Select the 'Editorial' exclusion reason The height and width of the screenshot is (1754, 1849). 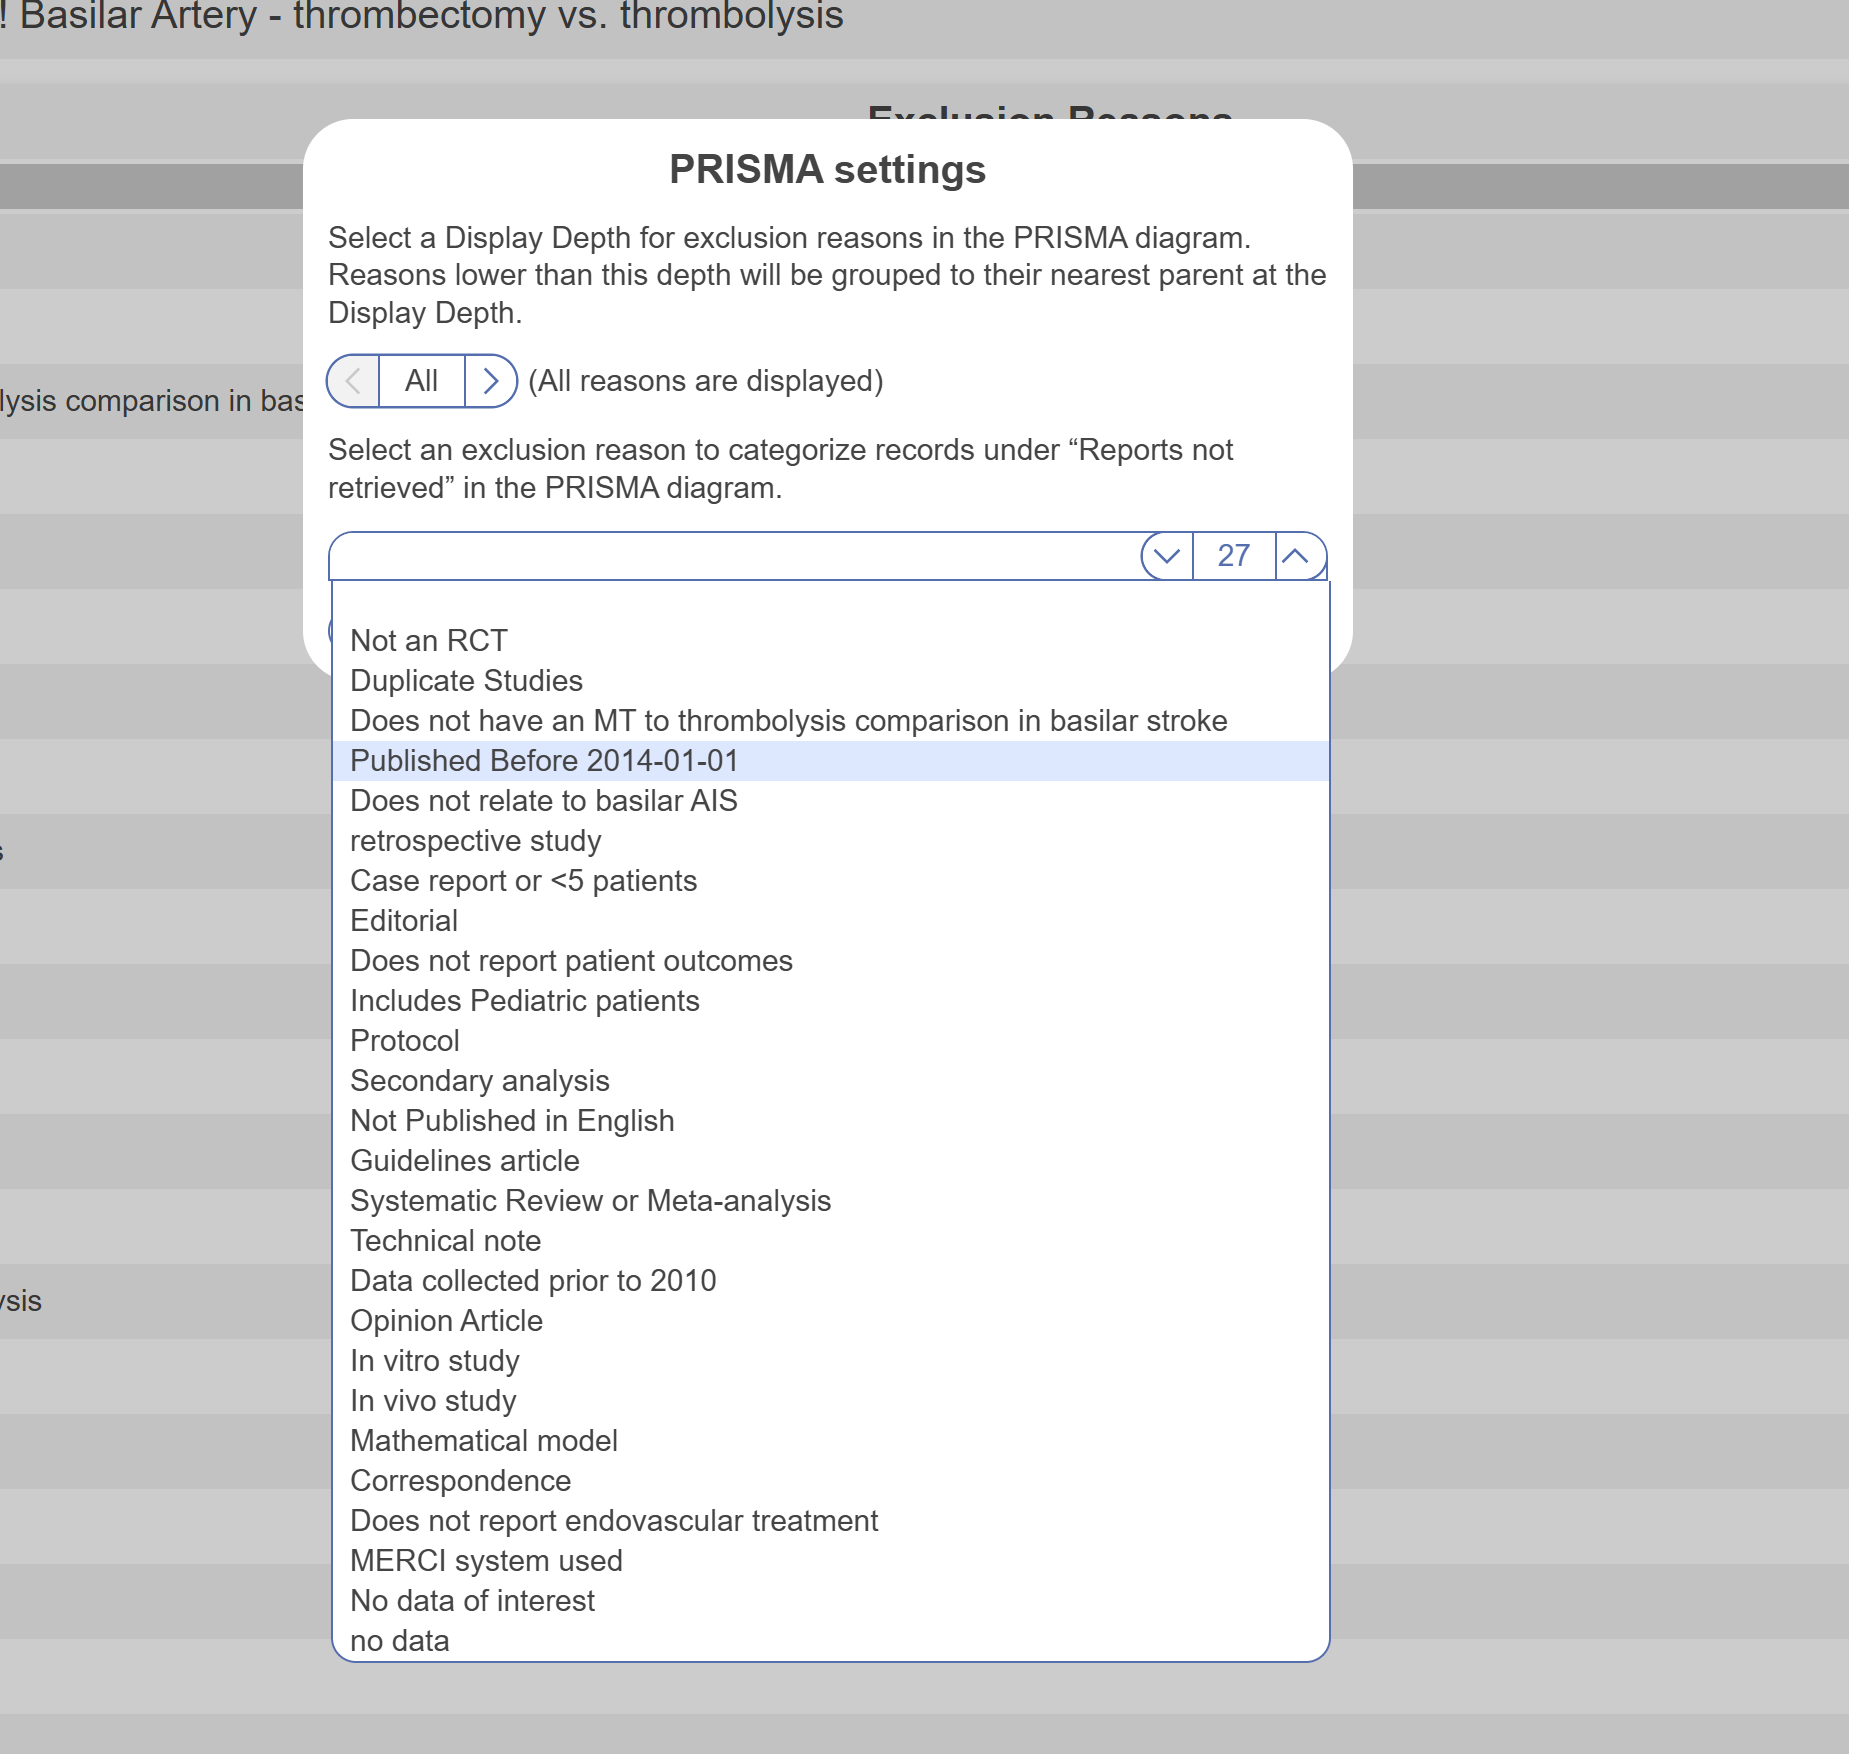tap(404, 921)
